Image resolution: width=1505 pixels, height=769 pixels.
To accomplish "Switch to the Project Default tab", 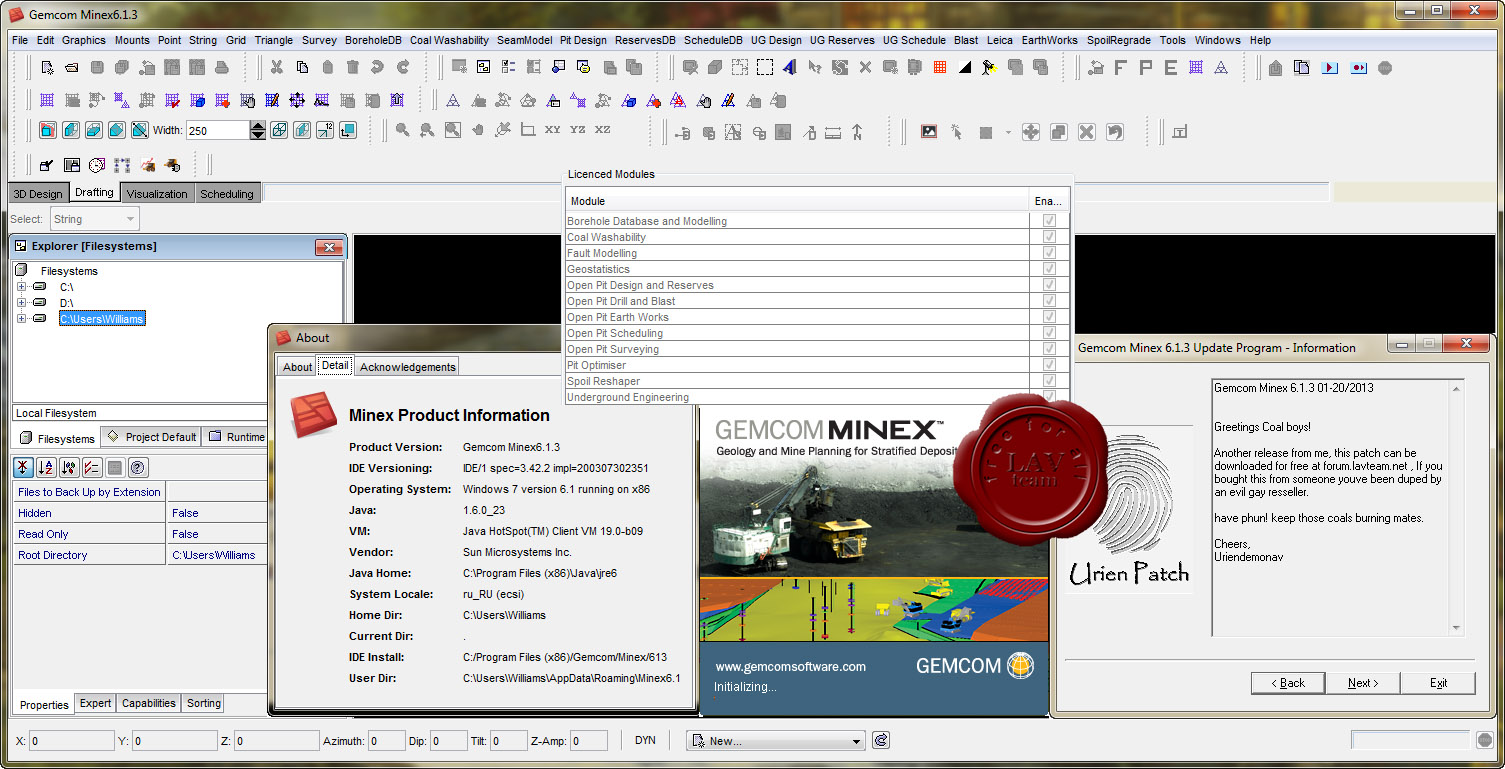I will point(151,437).
